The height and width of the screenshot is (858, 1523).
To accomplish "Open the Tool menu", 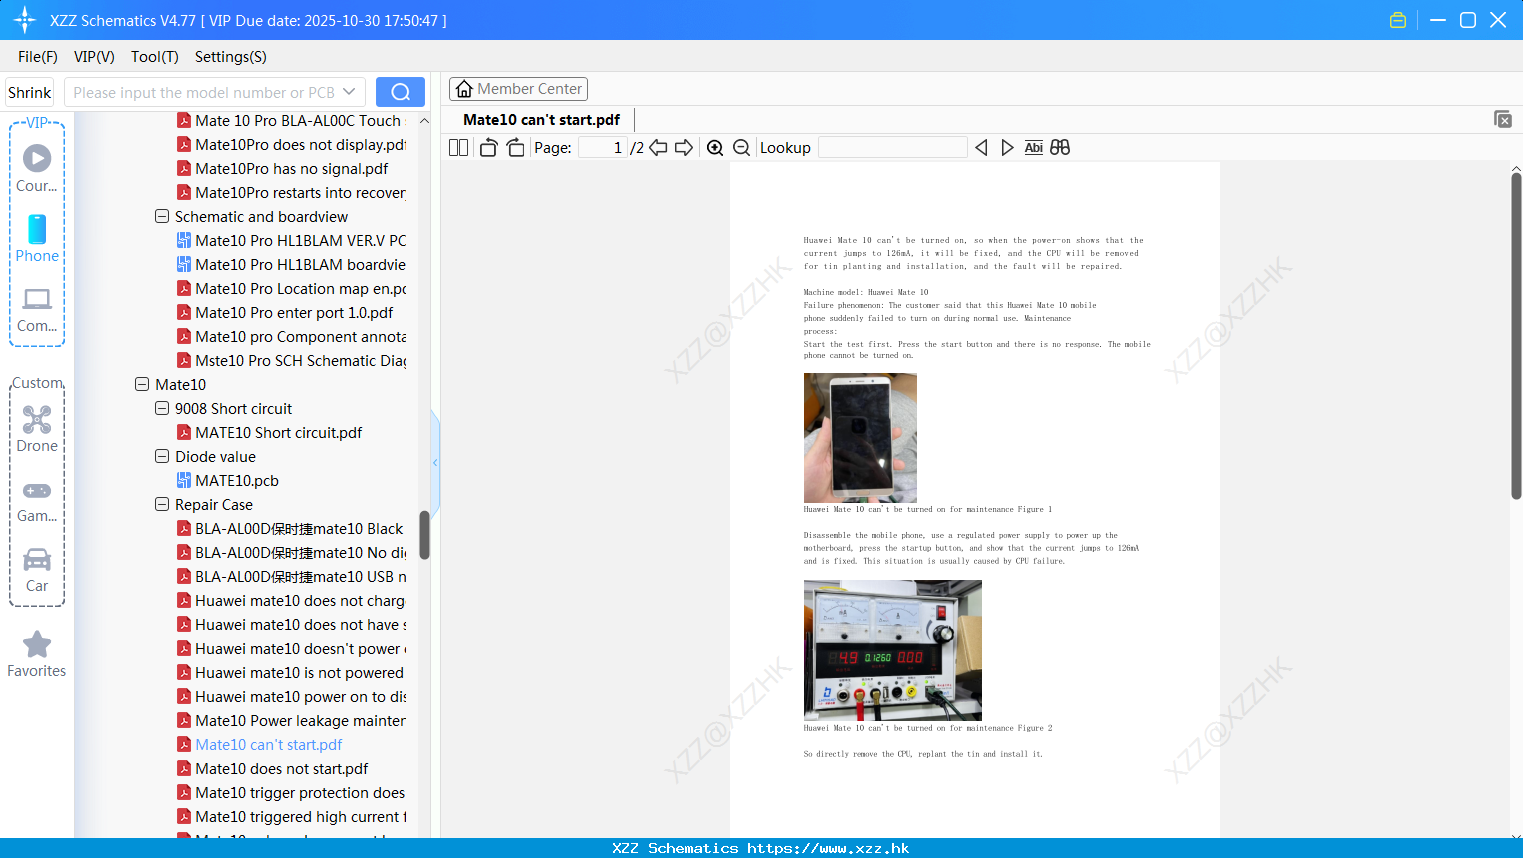I will pyautogui.click(x=155, y=57).
